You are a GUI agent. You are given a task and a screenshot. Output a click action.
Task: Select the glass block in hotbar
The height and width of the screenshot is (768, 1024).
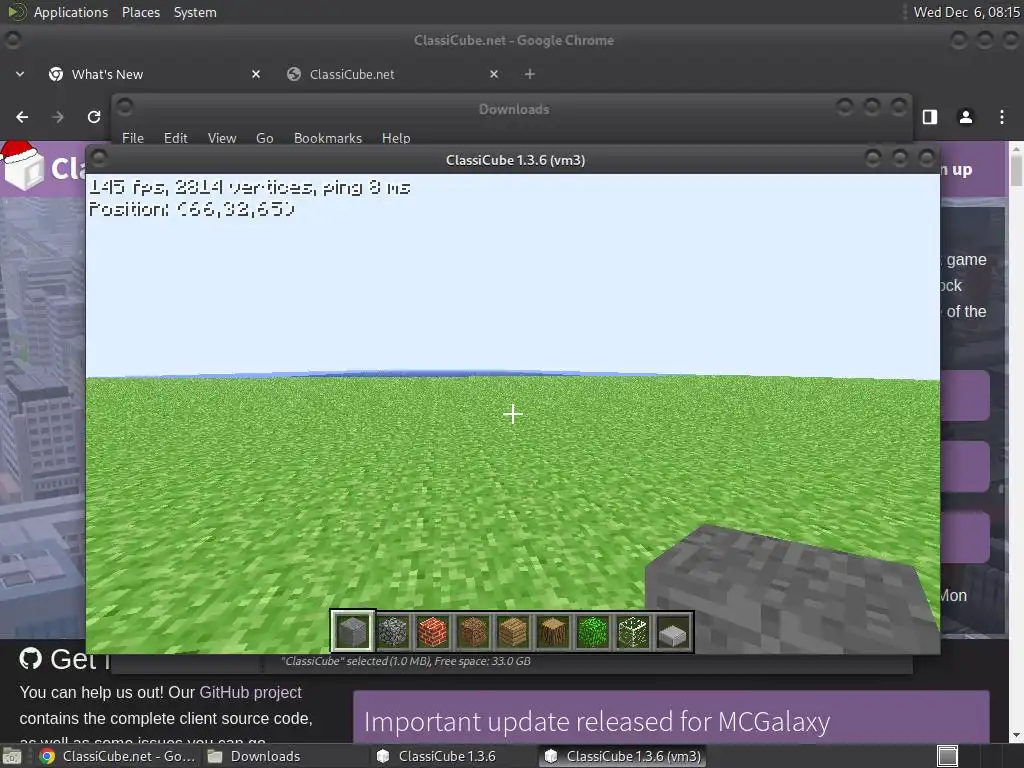[633, 632]
